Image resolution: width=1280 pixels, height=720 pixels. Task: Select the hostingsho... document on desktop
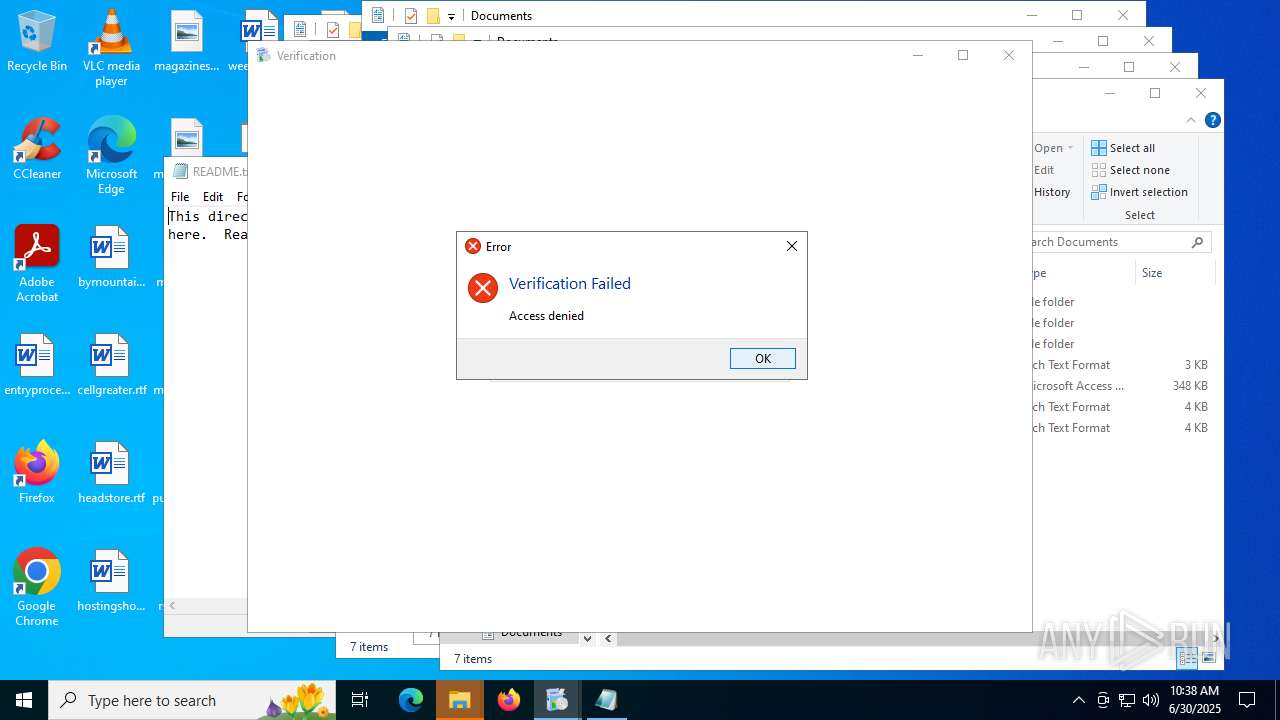coord(111,582)
